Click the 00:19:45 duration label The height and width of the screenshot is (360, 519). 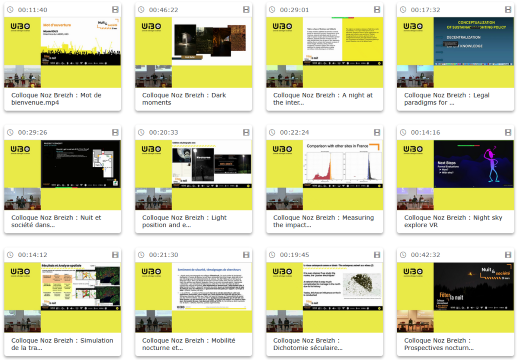click(294, 255)
